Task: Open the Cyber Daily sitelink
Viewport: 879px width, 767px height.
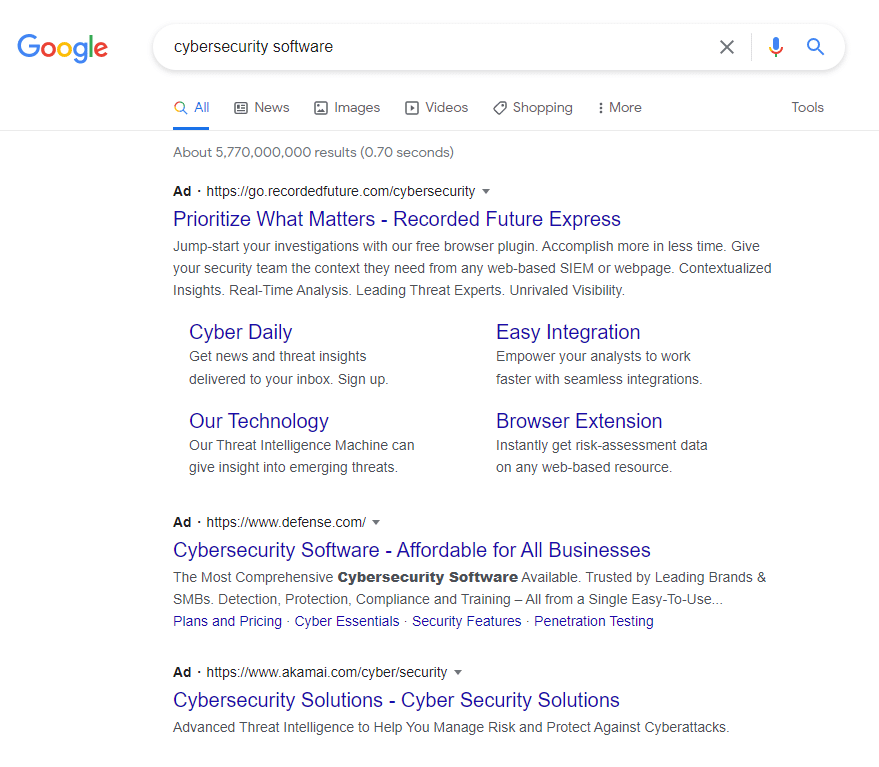Action: [x=240, y=332]
